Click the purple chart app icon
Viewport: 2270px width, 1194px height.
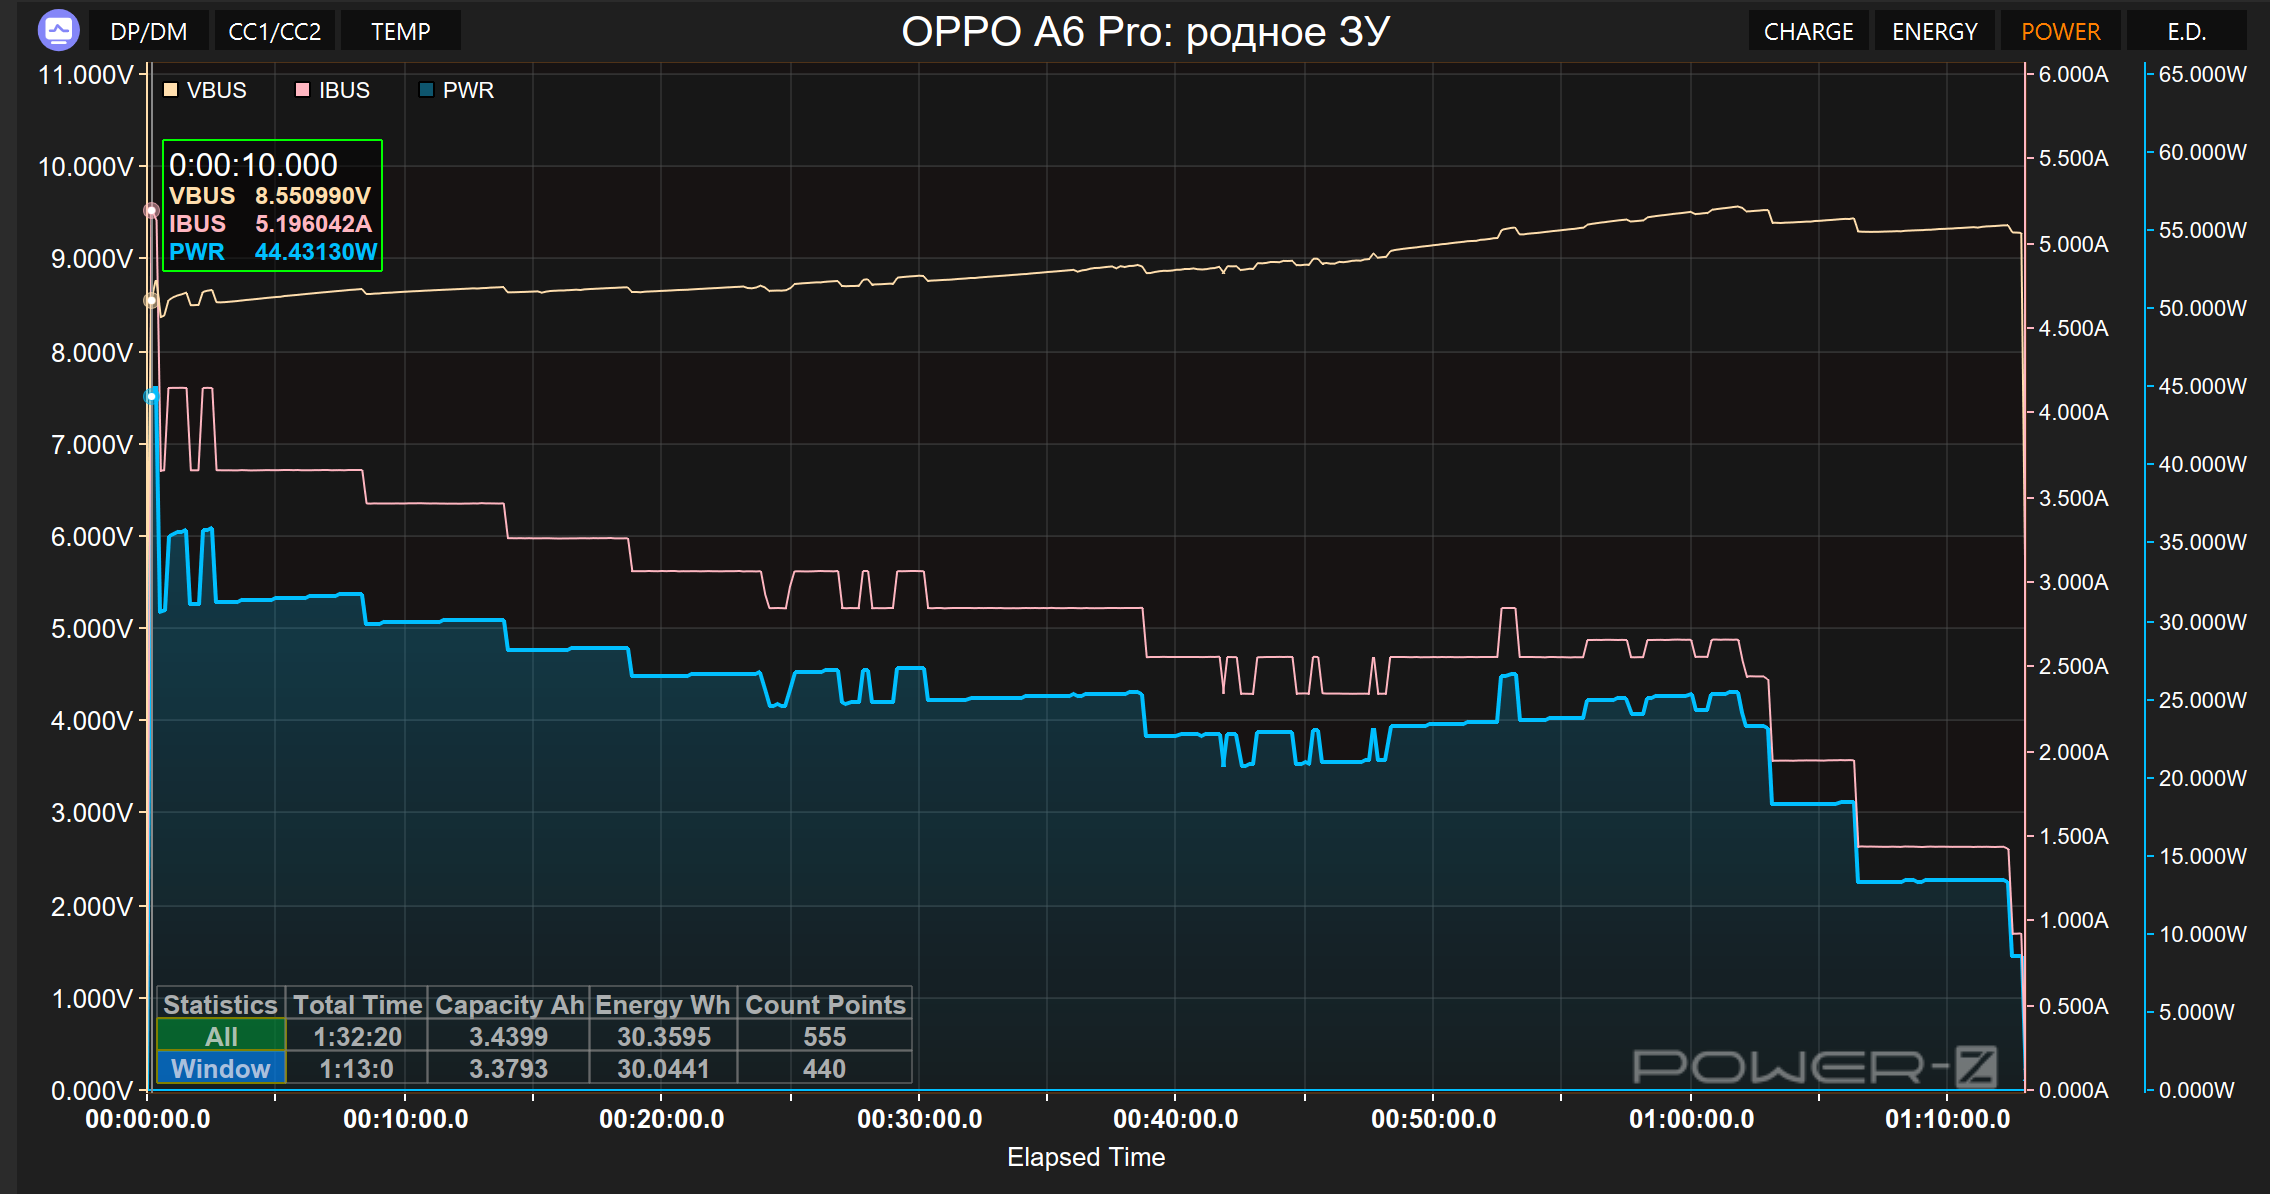point(58,31)
